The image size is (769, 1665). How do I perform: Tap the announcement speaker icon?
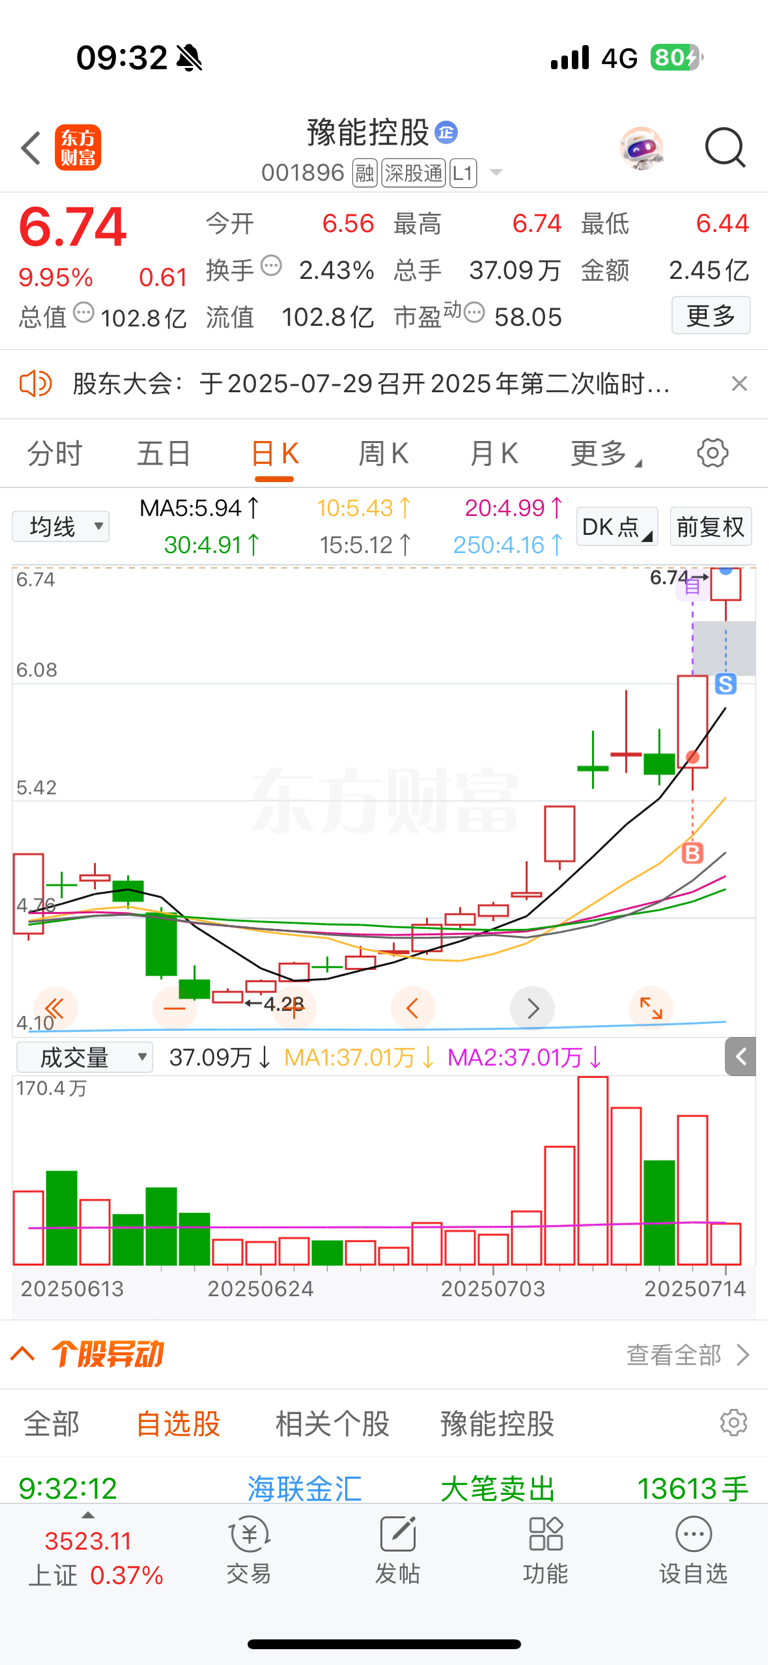click(36, 383)
